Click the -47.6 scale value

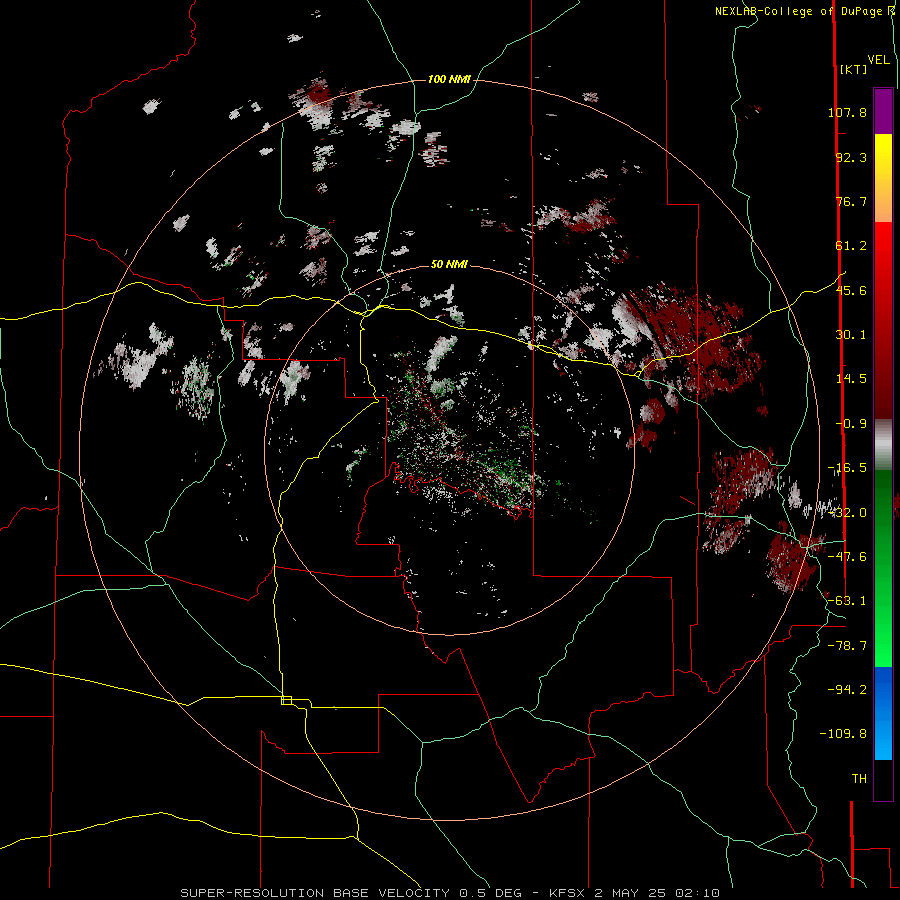[847, 557]
